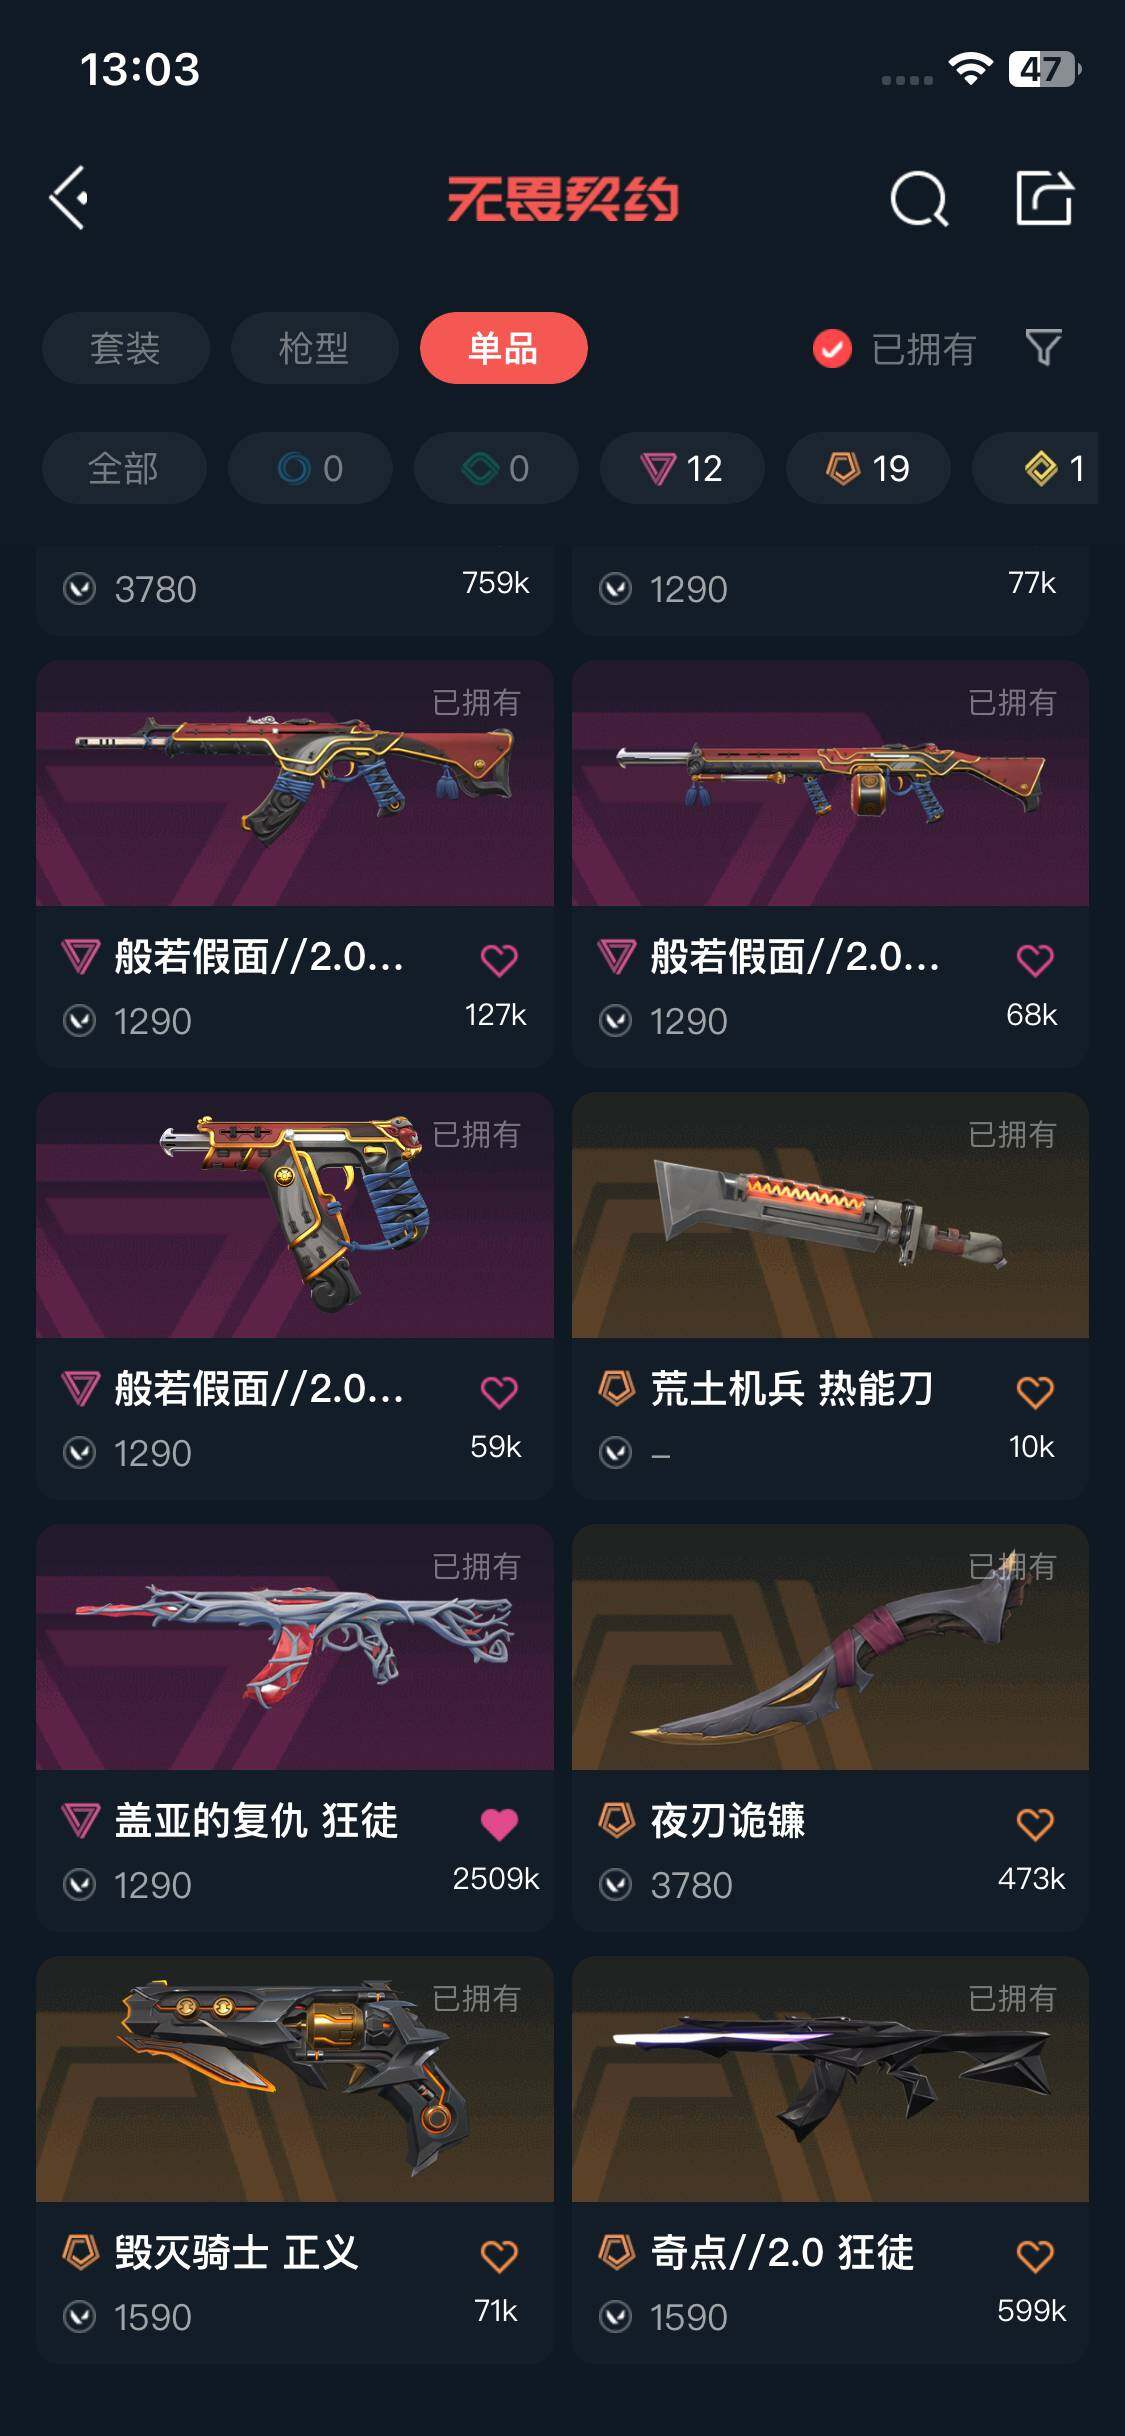Tap the share icon at top right
The width and height of the screenshot is (1125, 2436).
pos(1045,197)
